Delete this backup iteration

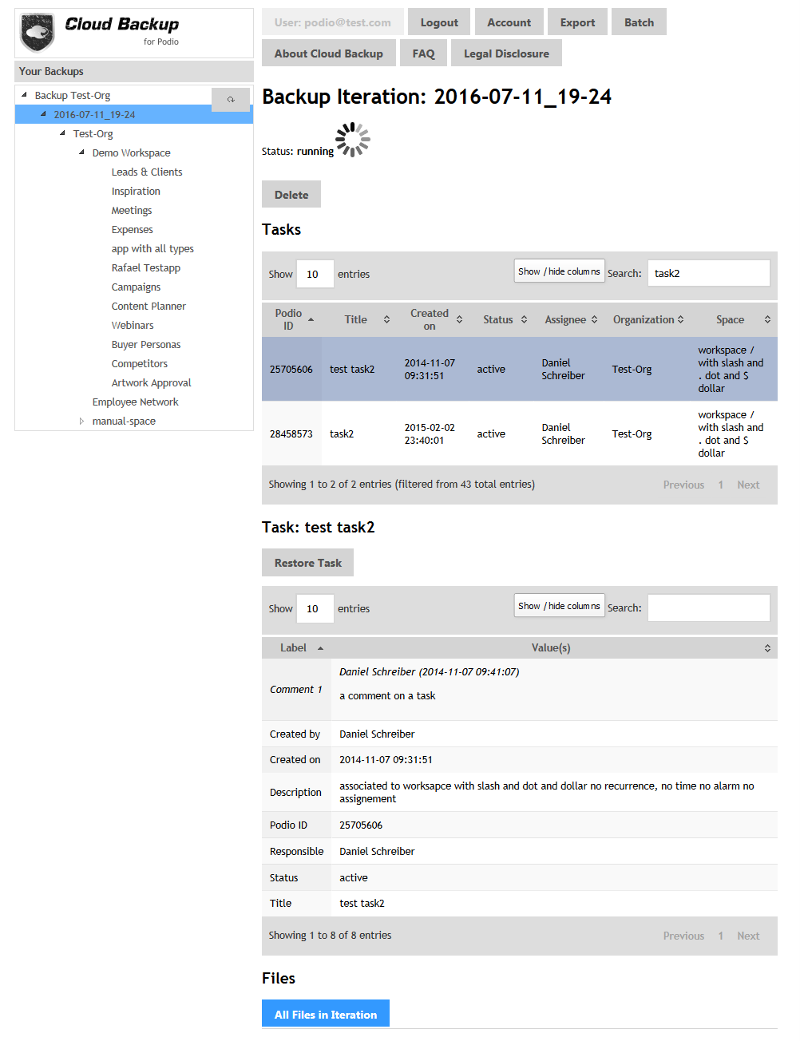(291, 195)
